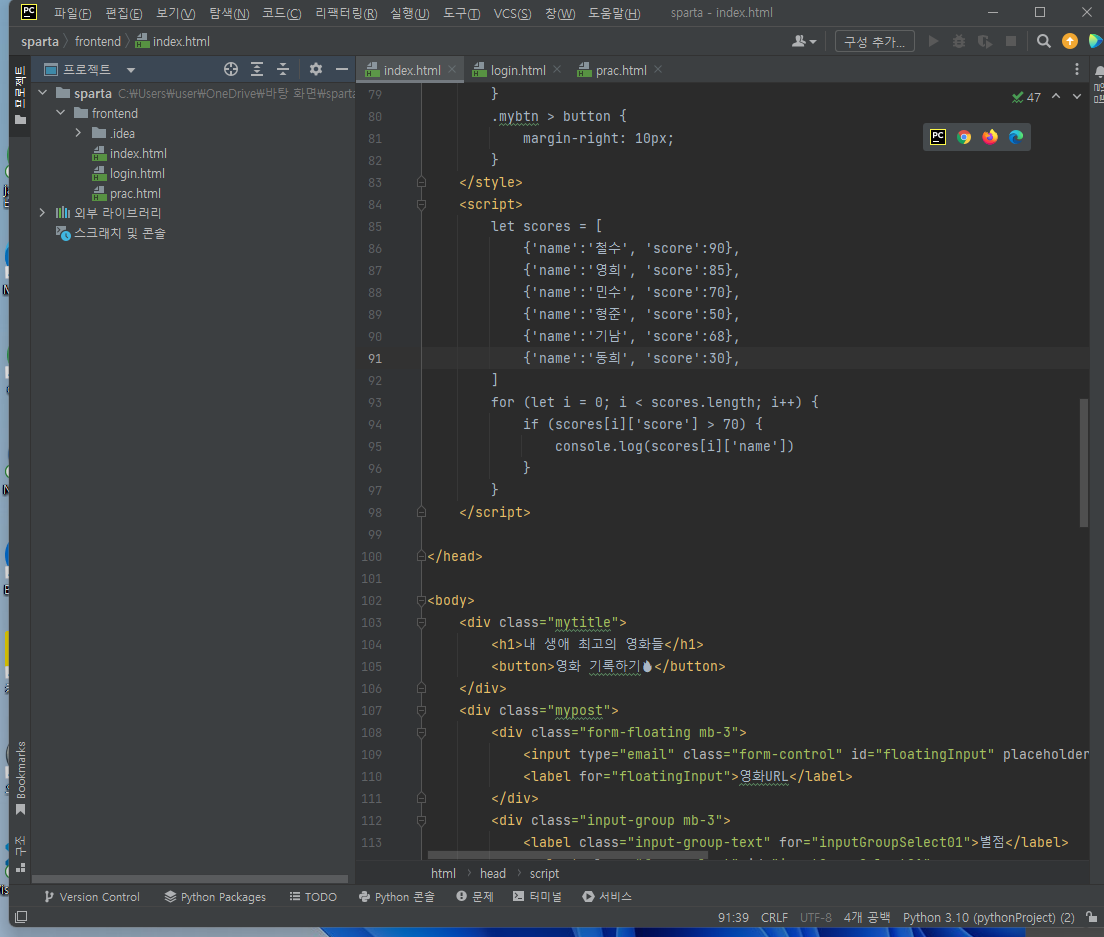Screen dimensions: 1104x937
Task: Fold the mytitle div at line 103
Action: (421, 622)
